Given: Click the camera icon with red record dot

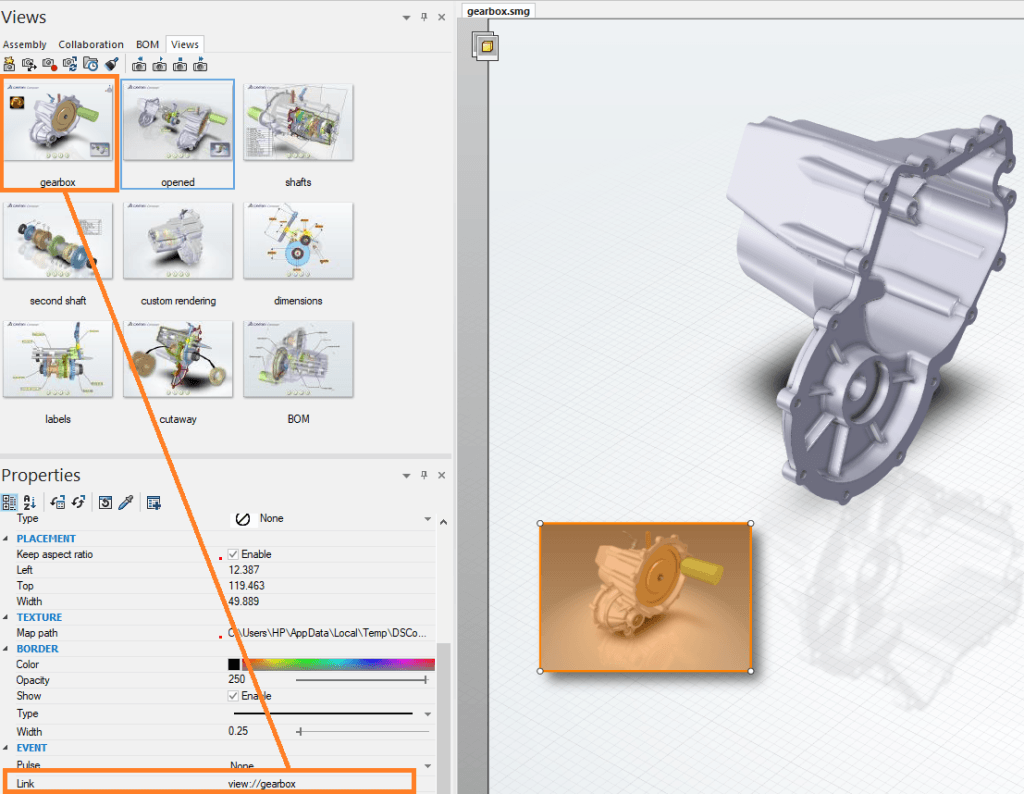Looking at the screenshot, I should coord(49,64).
